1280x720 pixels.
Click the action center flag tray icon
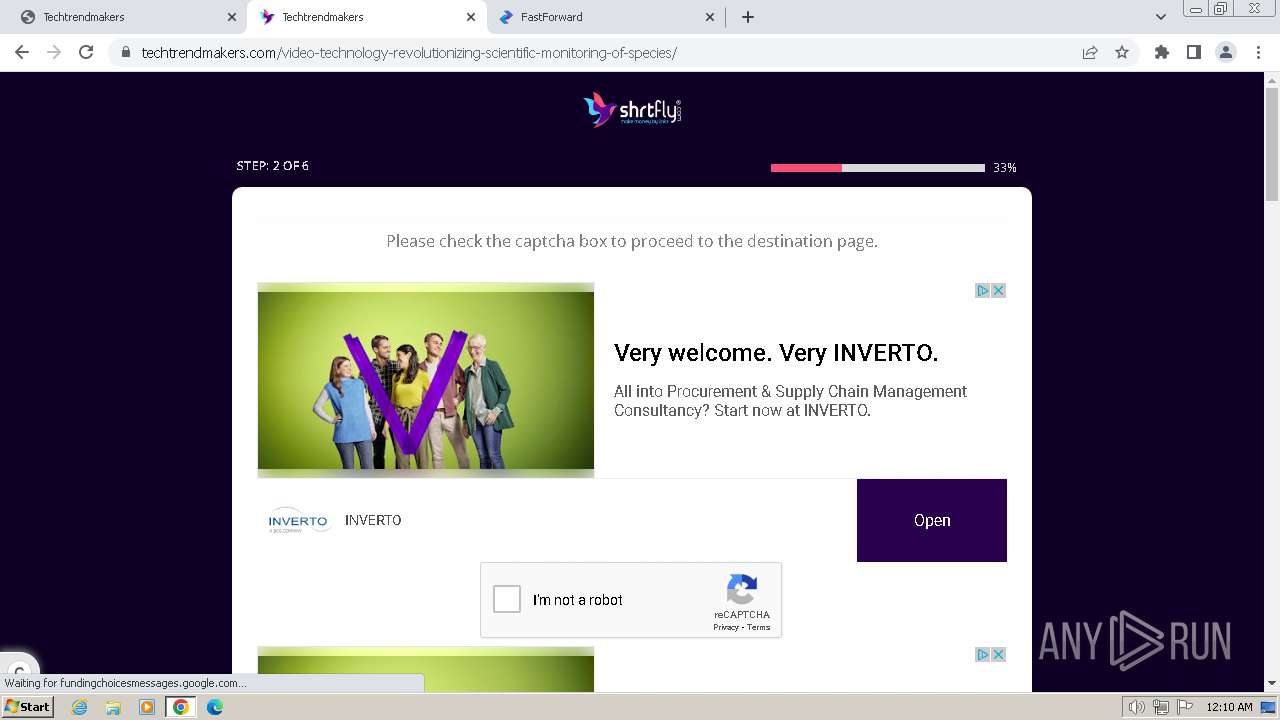pos(1186,707)
